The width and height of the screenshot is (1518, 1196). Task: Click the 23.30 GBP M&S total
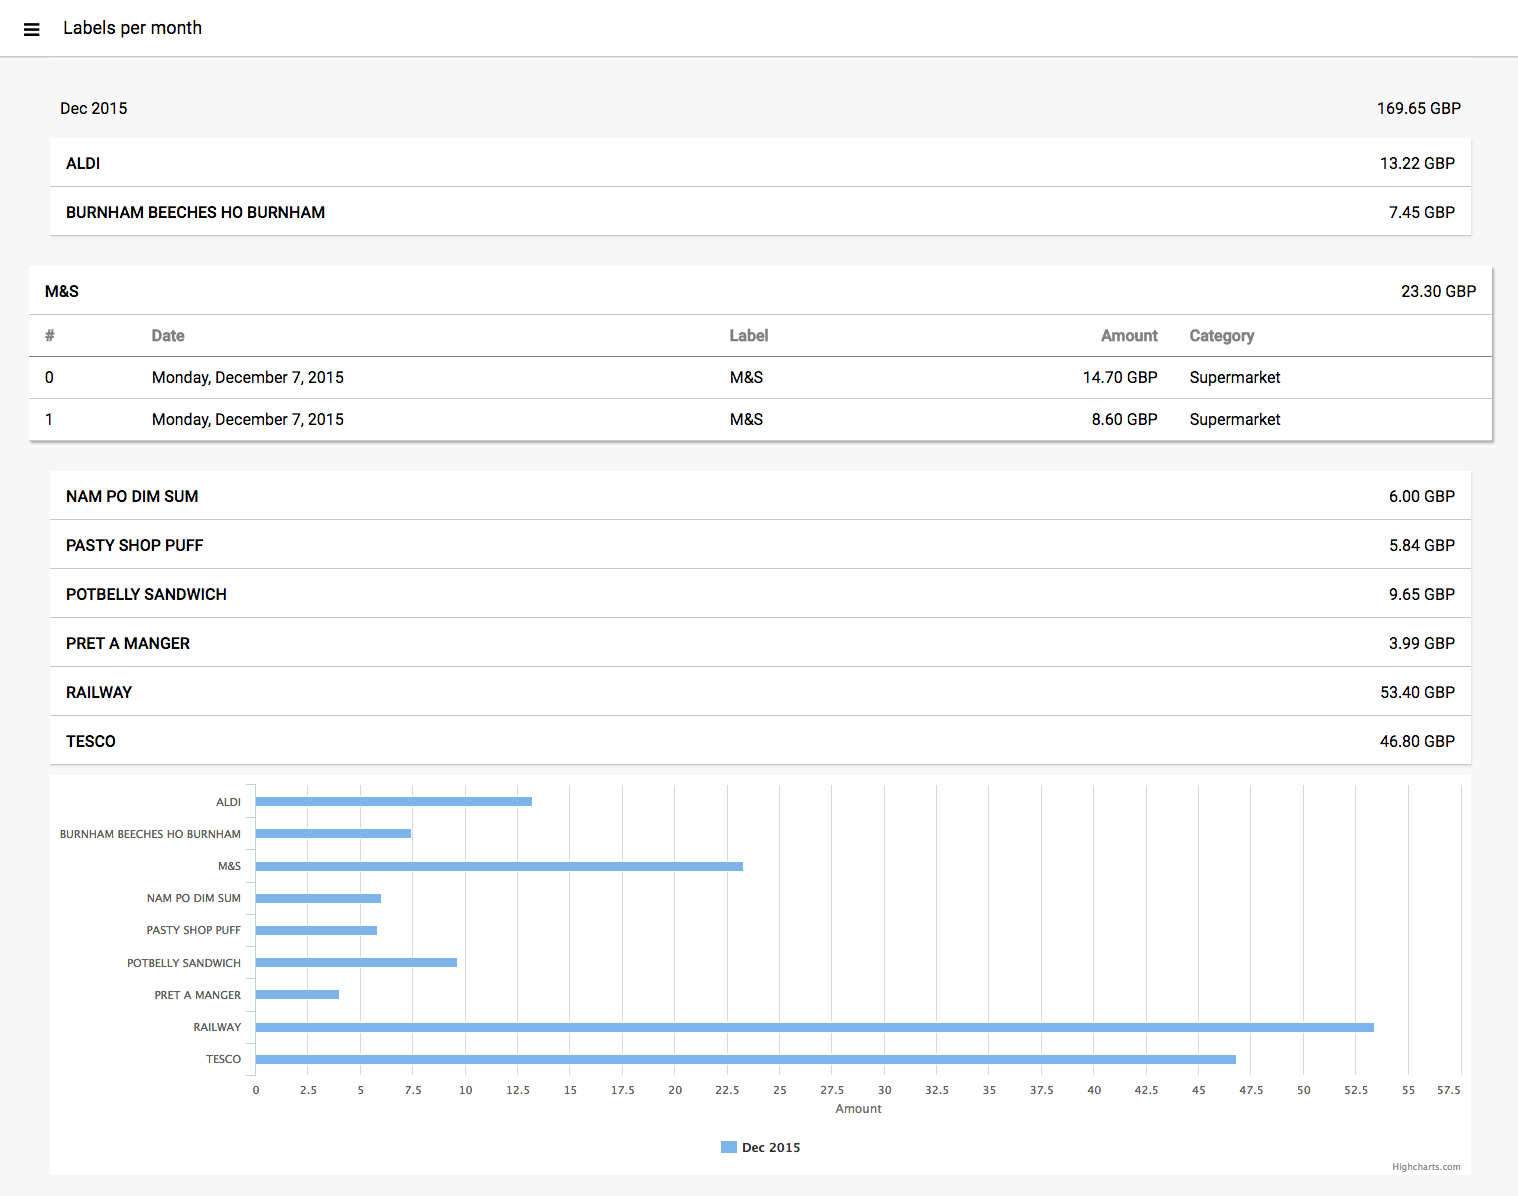coord(1438,291)
